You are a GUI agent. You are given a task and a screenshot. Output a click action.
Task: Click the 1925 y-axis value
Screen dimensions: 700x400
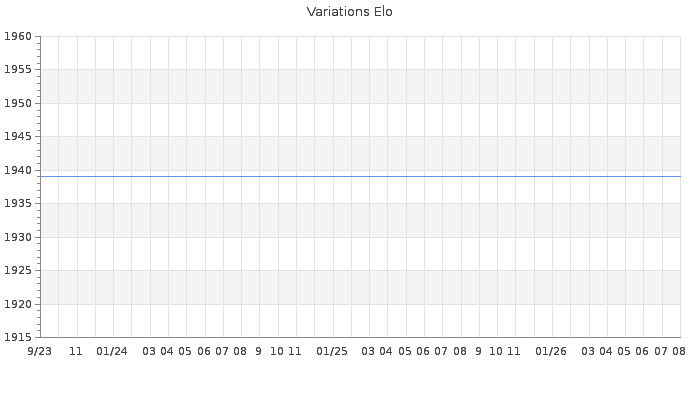pyautogui.click(x=18, y=270)
